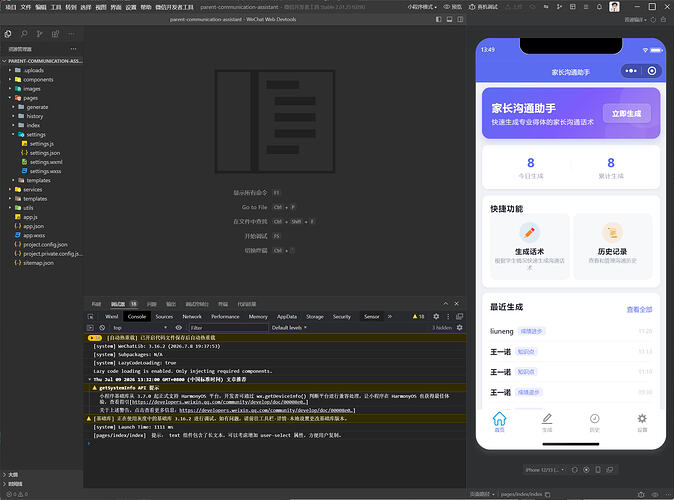Click the element inspector icon beside Wxml
Image resolution: width=674 pixels, height=500 pixels.
pyautogui.click(x=91, y=316)
